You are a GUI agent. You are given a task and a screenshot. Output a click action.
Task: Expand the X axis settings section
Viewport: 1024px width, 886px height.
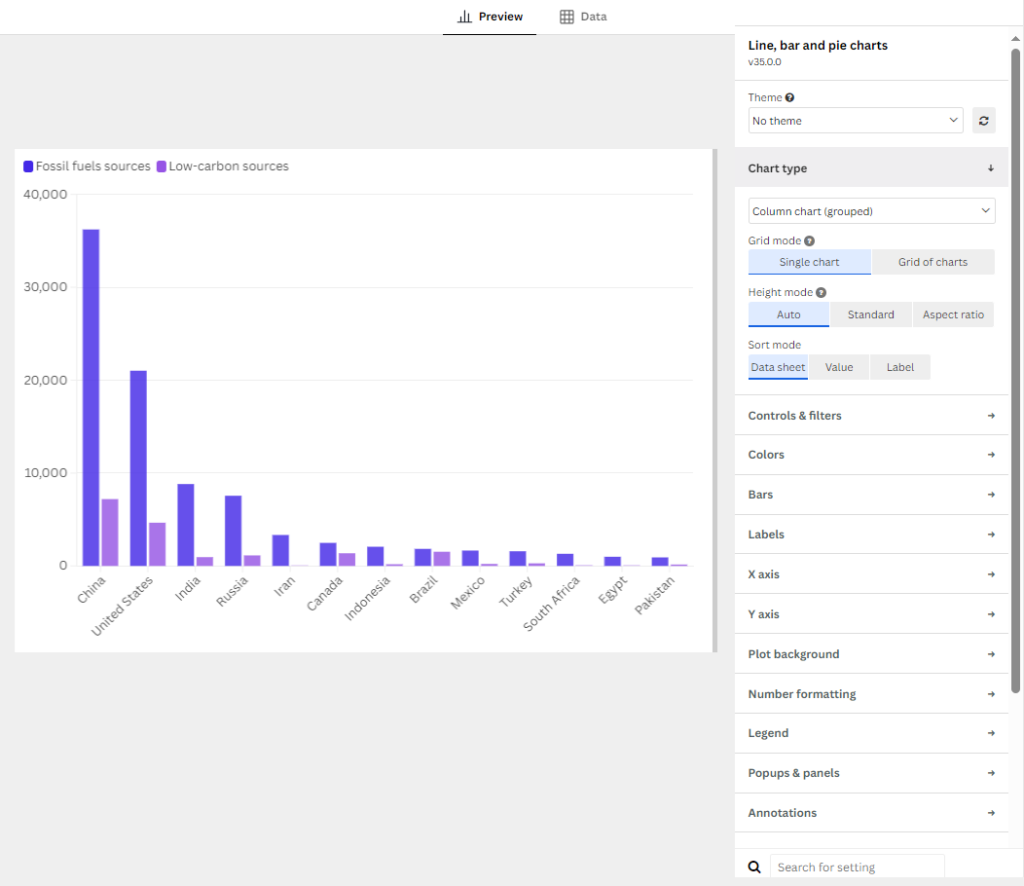pos(871,575)
